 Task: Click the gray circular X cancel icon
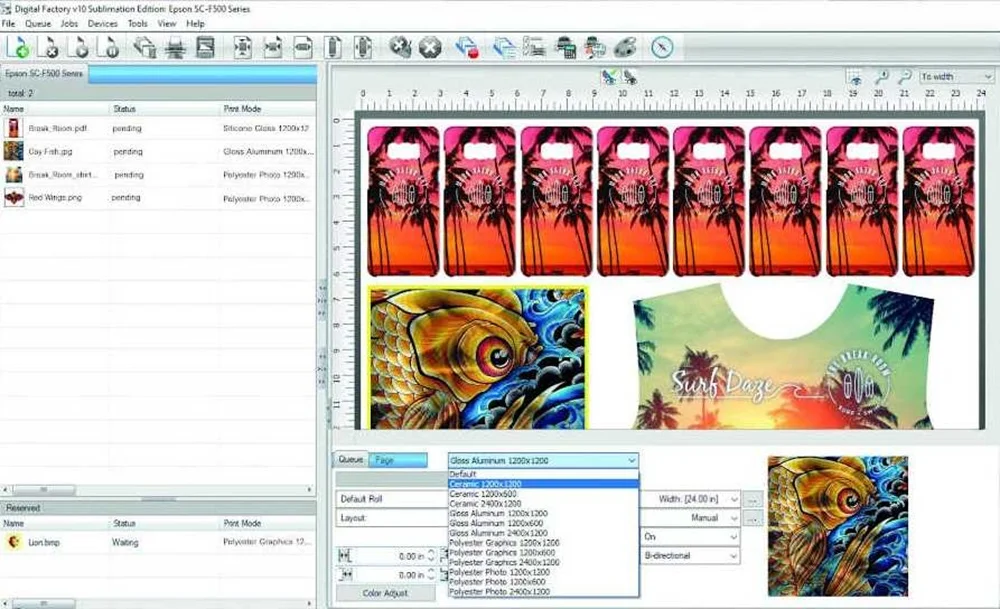(430, 46)
